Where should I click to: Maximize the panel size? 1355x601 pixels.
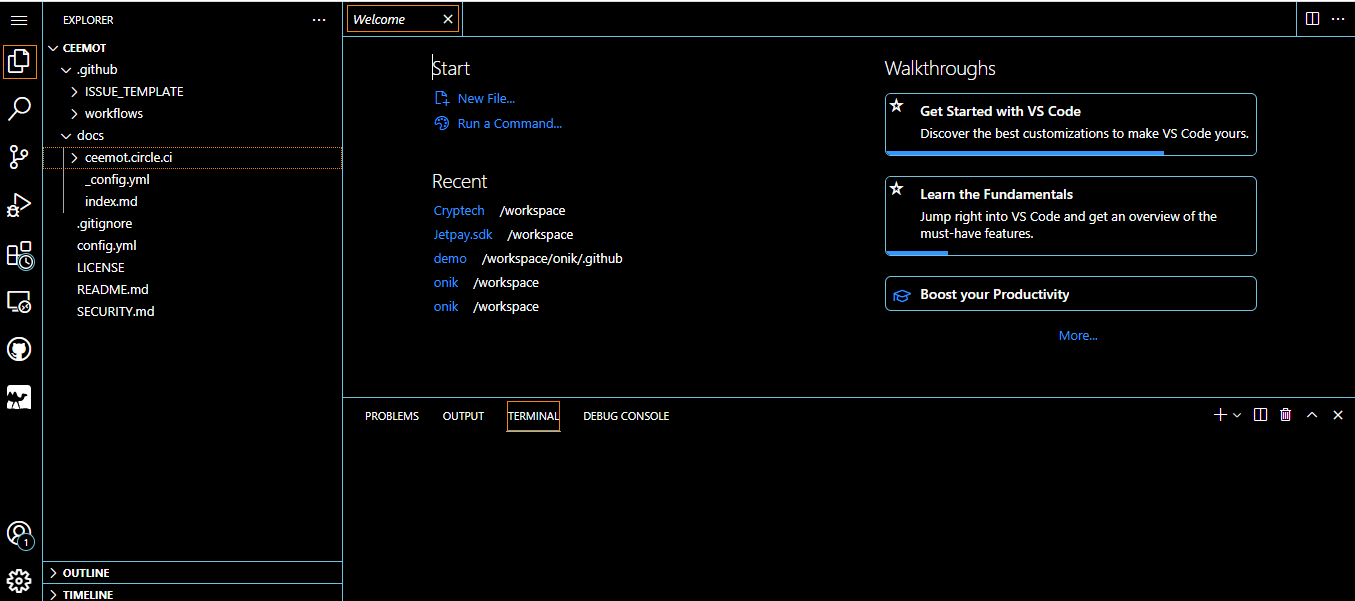click(1312, 415)
